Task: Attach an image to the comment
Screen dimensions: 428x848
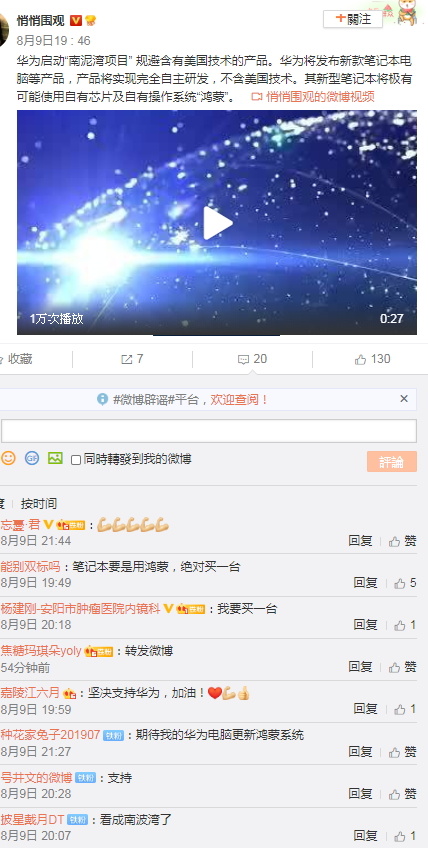Action: tap(55, 458)
